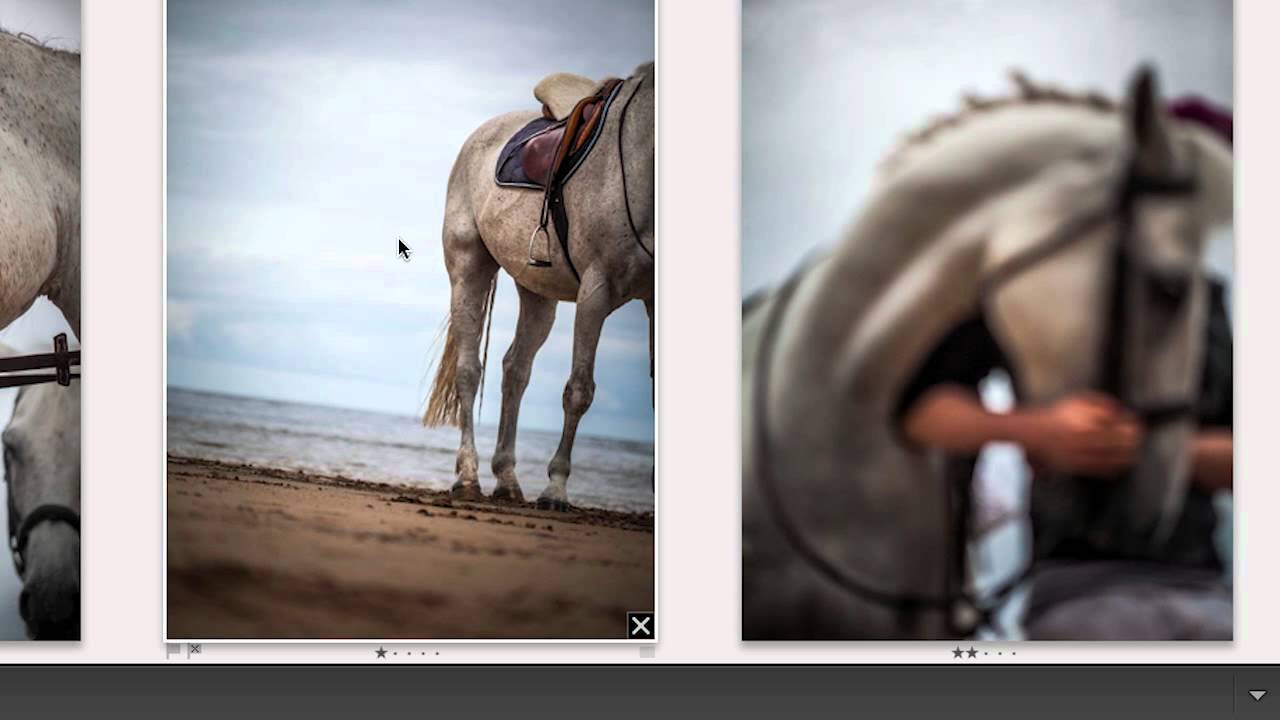
Task: Set one-star rating on beach horse photo
Action: [381, 653]
